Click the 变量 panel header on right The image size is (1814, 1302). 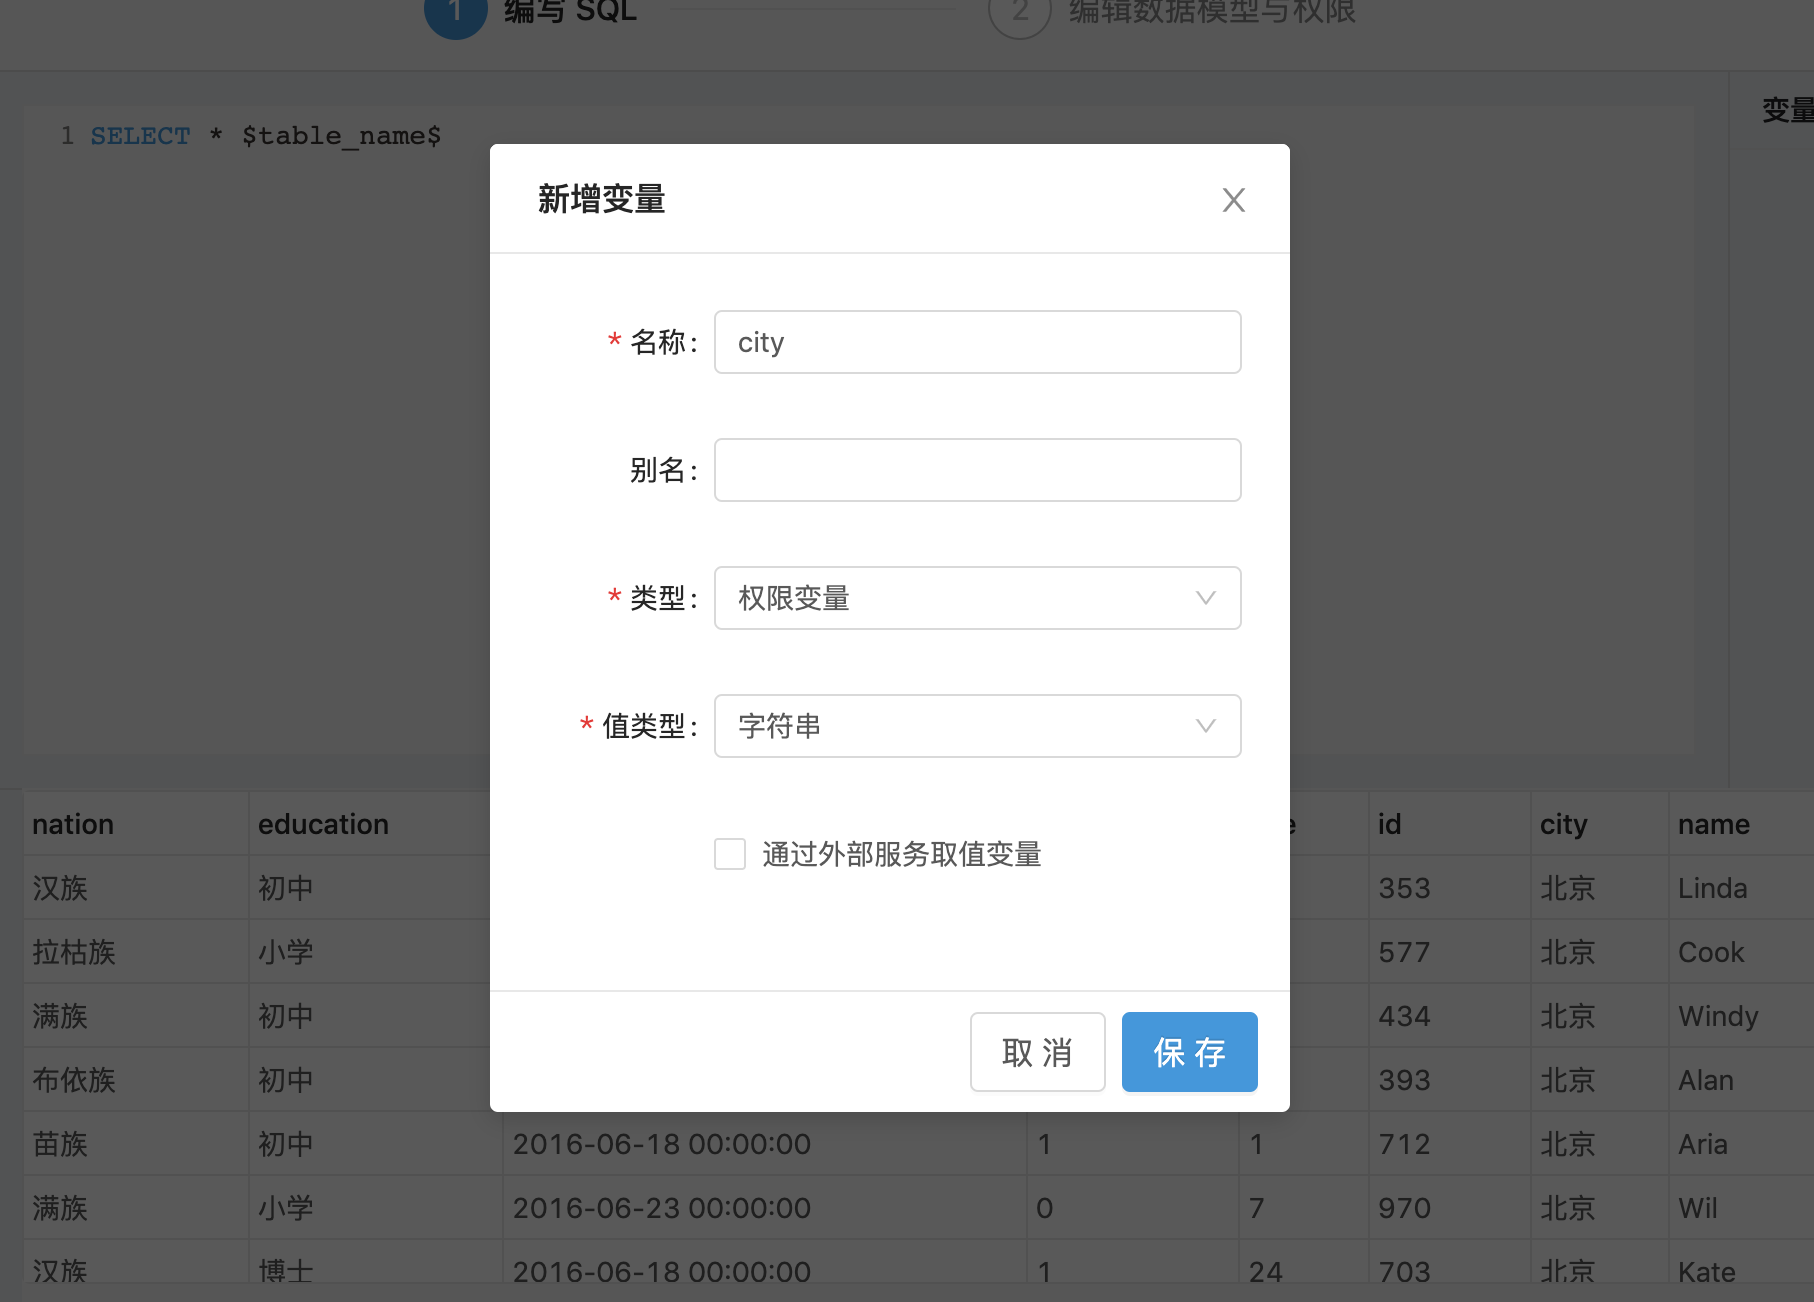tap(1786, 110)
